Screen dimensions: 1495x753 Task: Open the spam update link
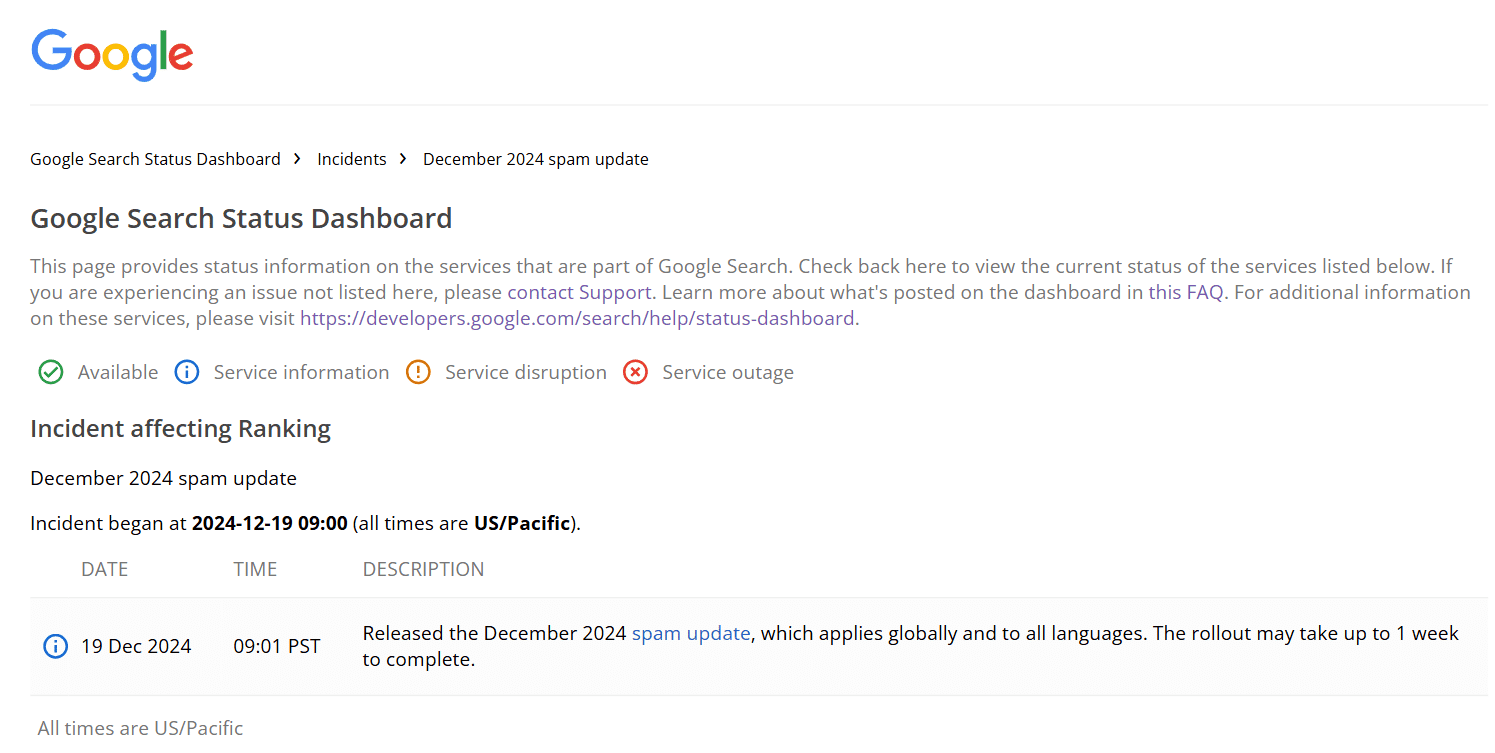pyautogui.click(x=691, y=633)
